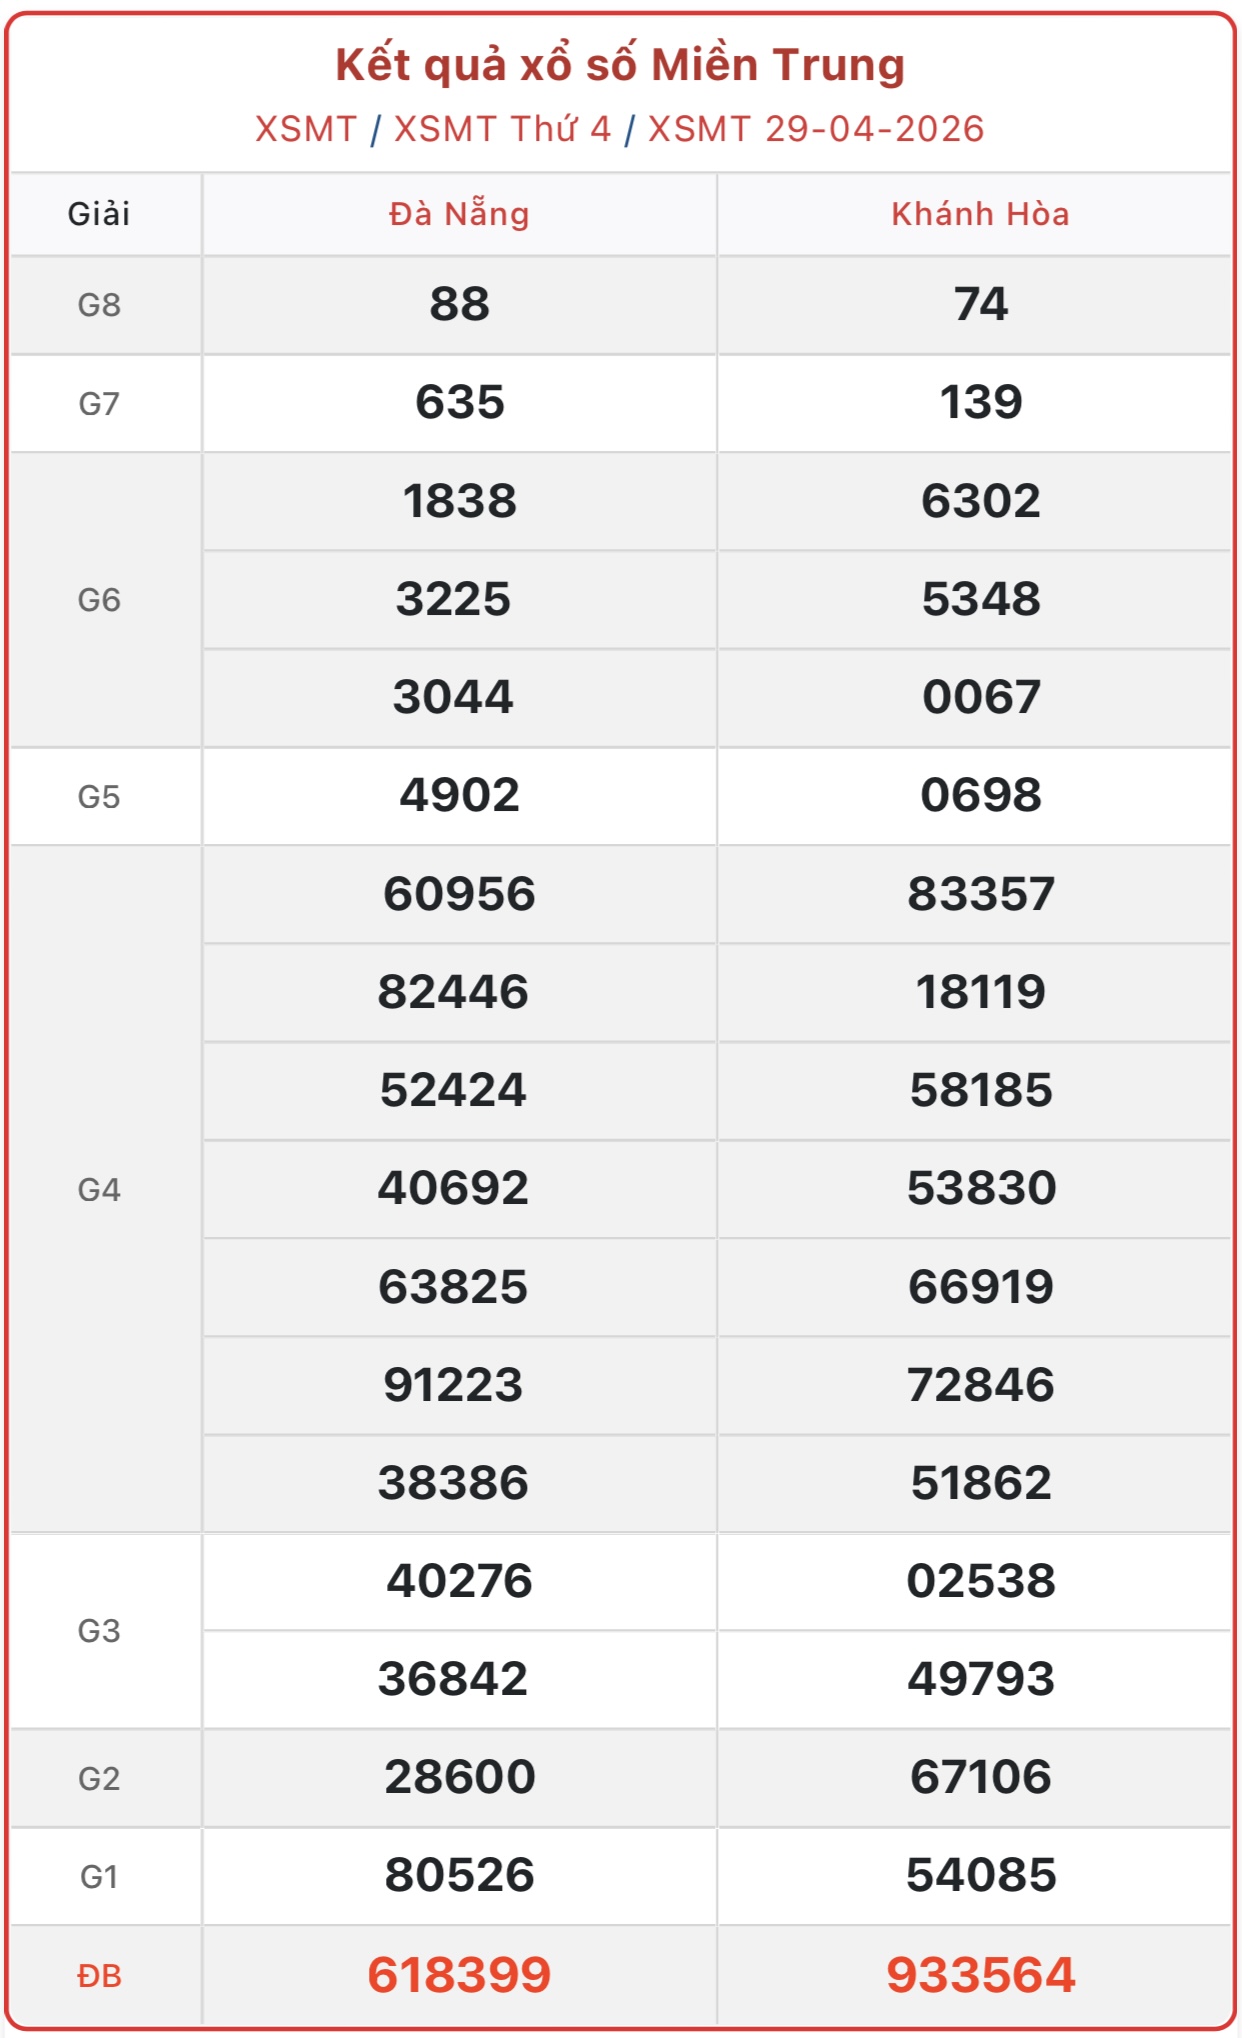This screenshot has width=1242, height=2038.
Task: Click the title Kết quả xổ số Miền Trung
Action: pos(620,65)
